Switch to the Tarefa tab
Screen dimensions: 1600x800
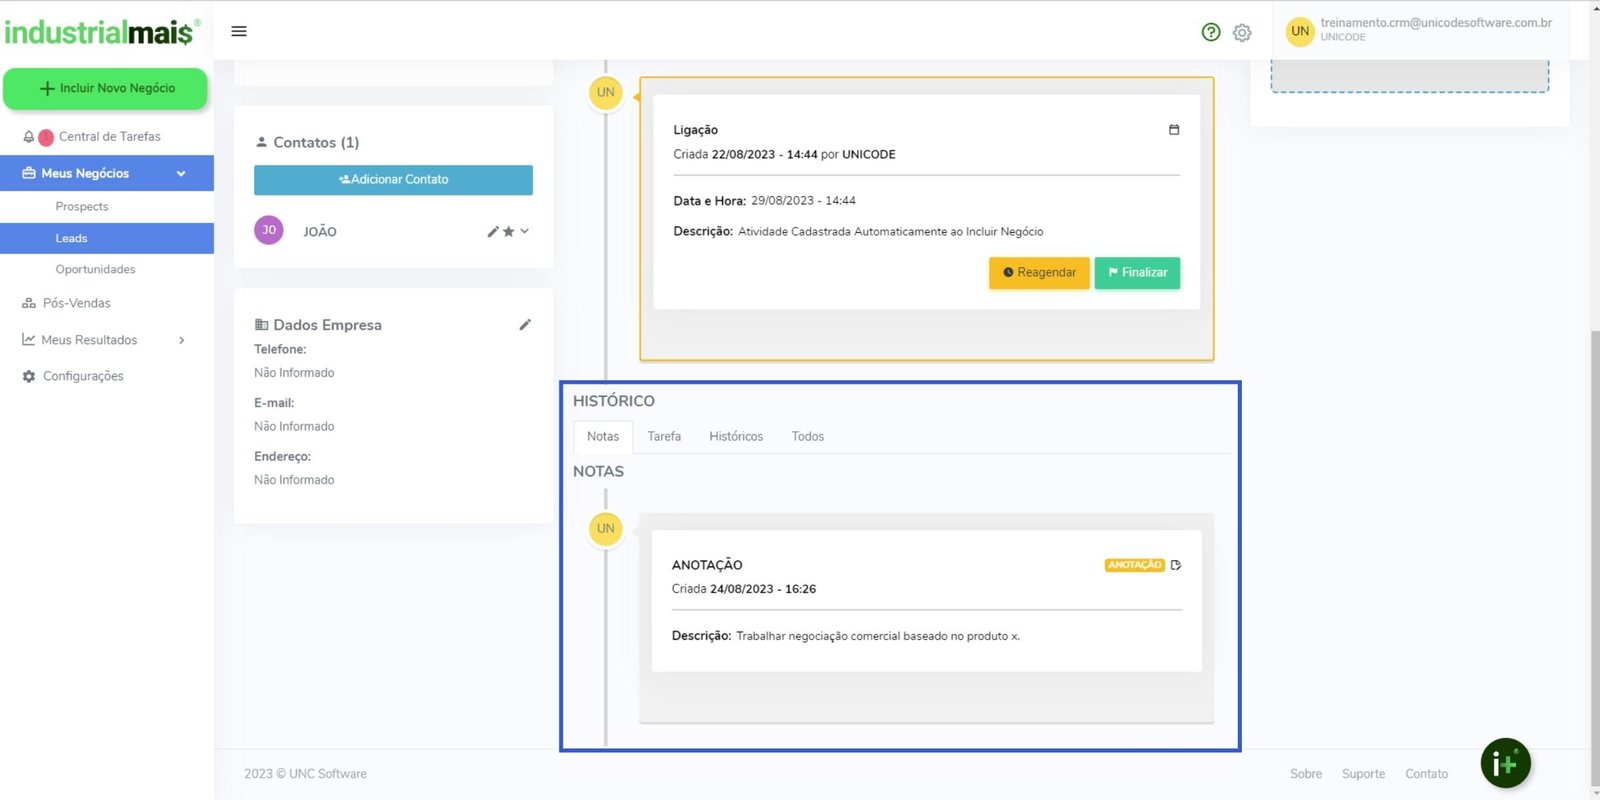click(664, 437)
